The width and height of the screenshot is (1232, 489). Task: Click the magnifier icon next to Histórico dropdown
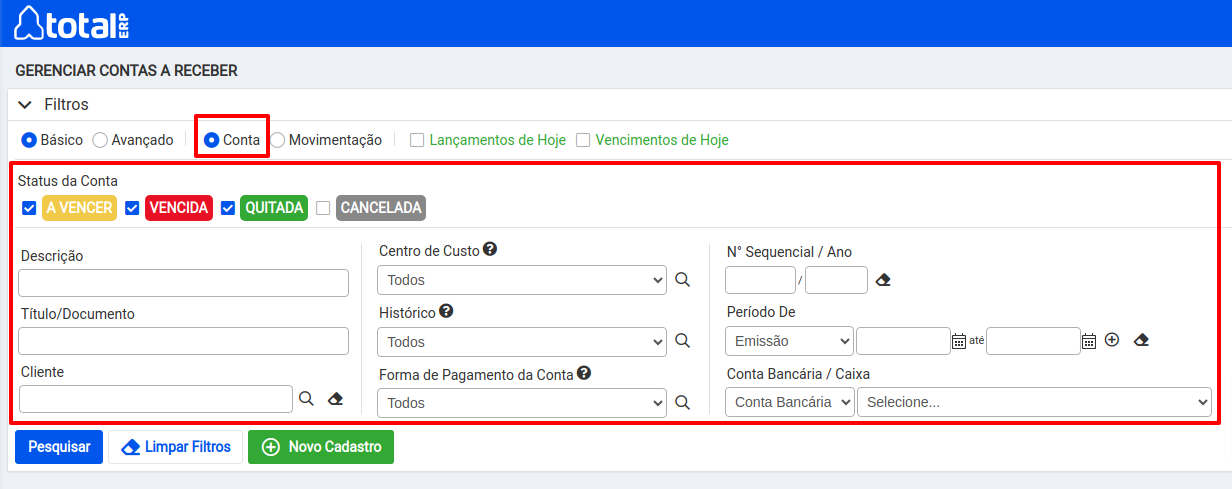pyautogui.click(x=682, y=341)
